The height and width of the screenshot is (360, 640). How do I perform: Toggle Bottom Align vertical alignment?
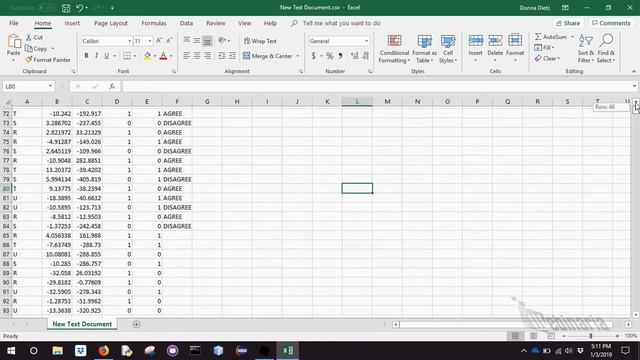[207, 40]
